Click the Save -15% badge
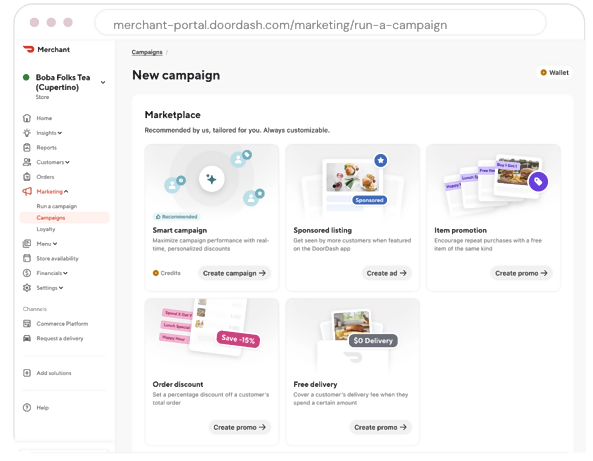593x461 pixels. coord(238,339)
